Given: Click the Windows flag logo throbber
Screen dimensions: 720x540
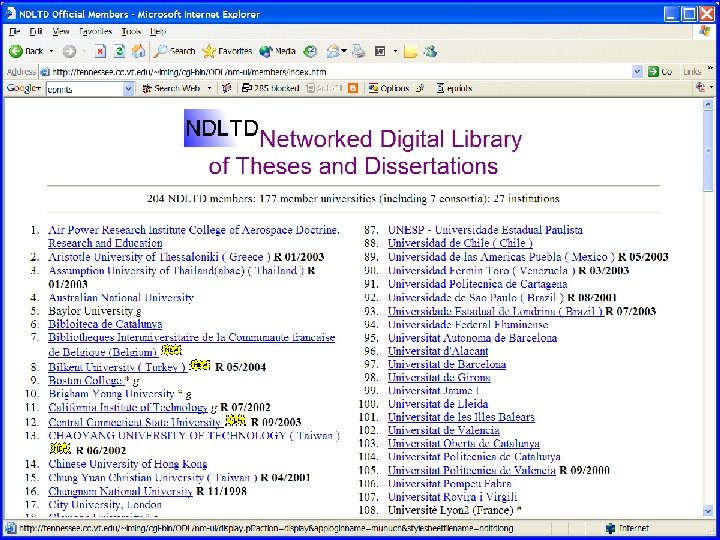Looking at the screenshot, I should (x=705, y=31).
